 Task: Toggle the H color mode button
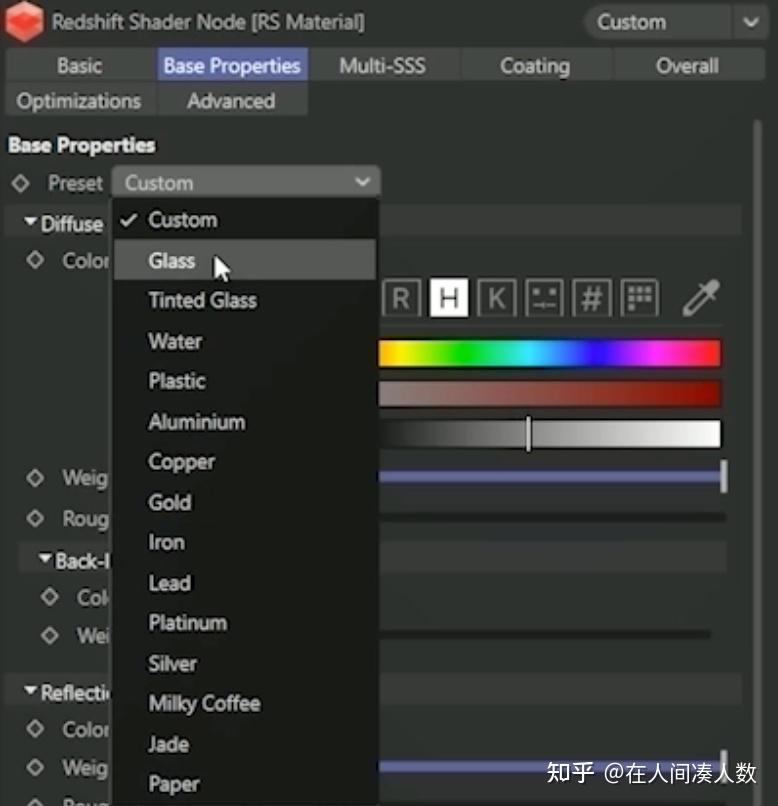click(x=449, y=297)
